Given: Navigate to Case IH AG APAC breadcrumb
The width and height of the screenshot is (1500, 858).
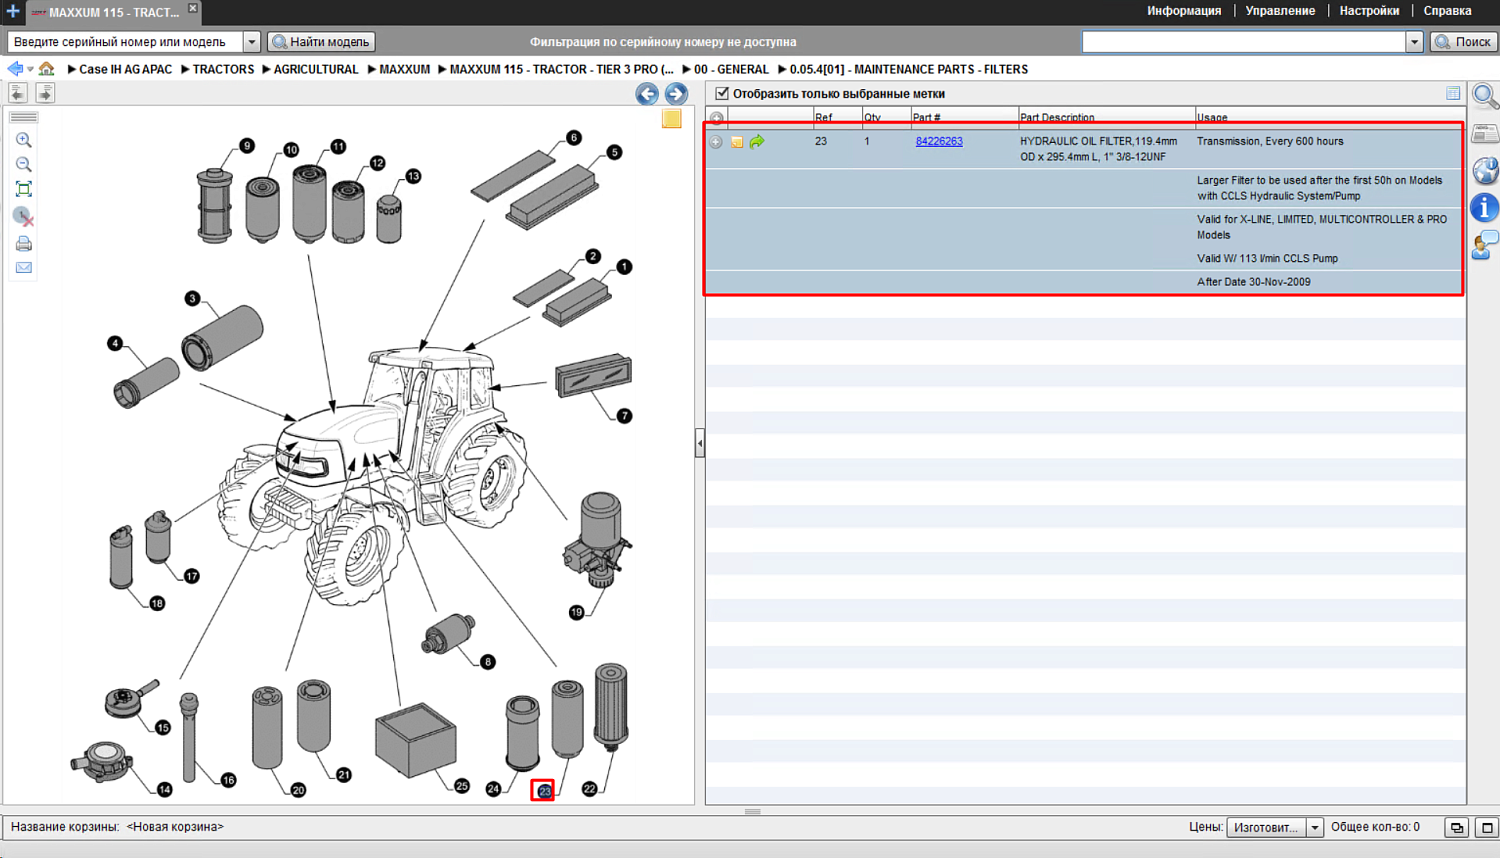Looking at the screenshot, I should coord(125,69).
